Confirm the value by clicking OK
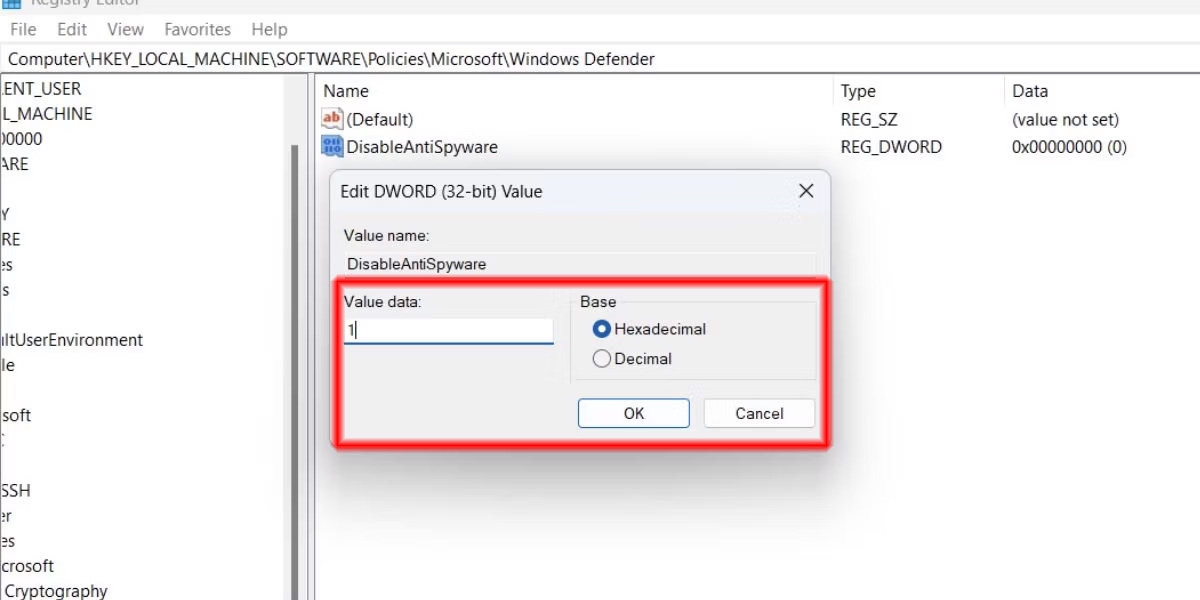The height and width of the screenshot is (600, 1200). pyautogui.click(x=633, y=413)
